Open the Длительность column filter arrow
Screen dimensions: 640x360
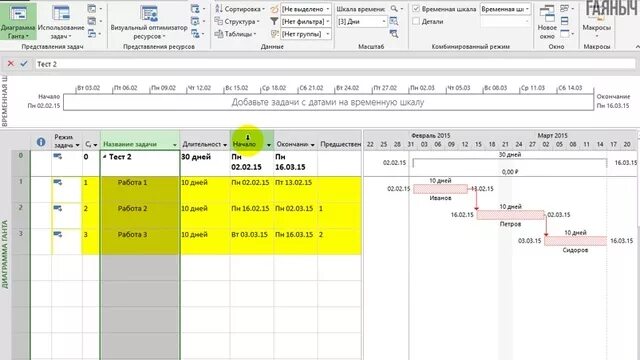[x=225, y=145]
